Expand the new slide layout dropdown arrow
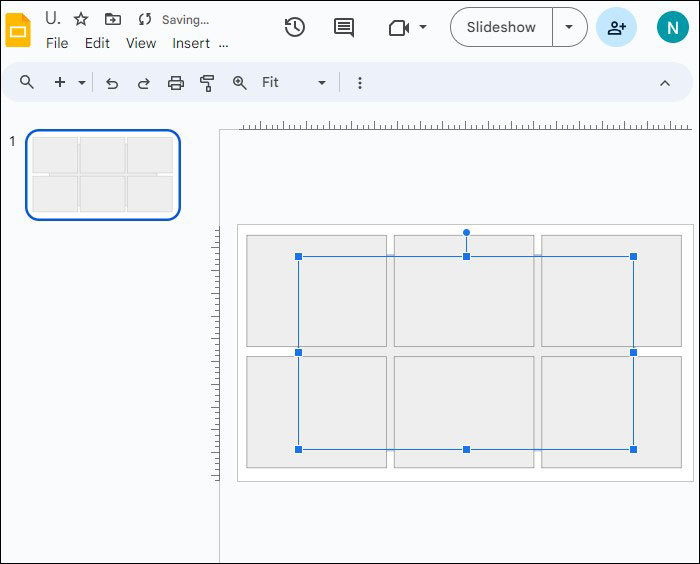Screen dimensions: 700x564 [x=82, y=83]
